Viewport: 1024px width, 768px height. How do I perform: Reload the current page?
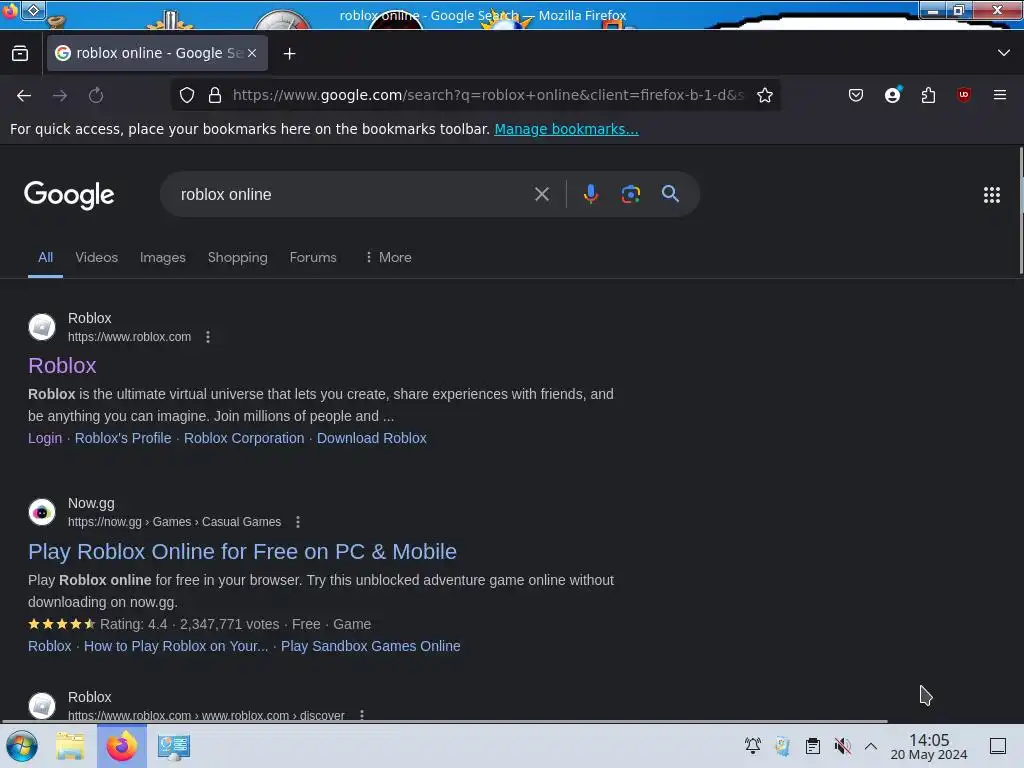pyautogui.click(x=96, y=95)
